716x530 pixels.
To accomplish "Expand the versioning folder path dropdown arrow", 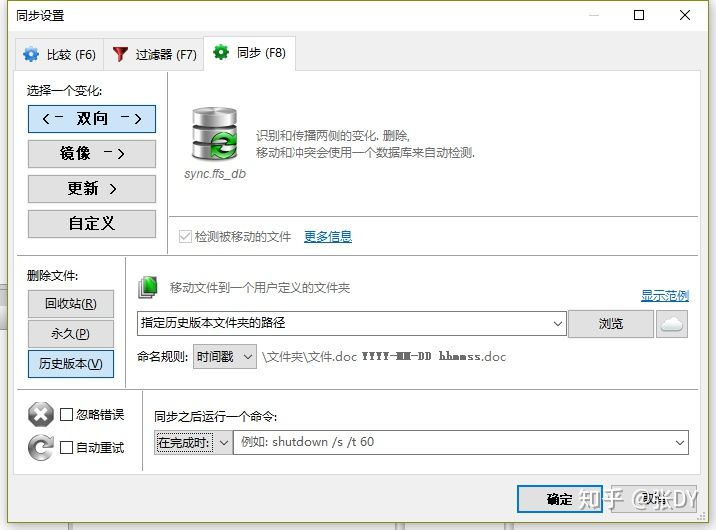I will tap(558, 324).
